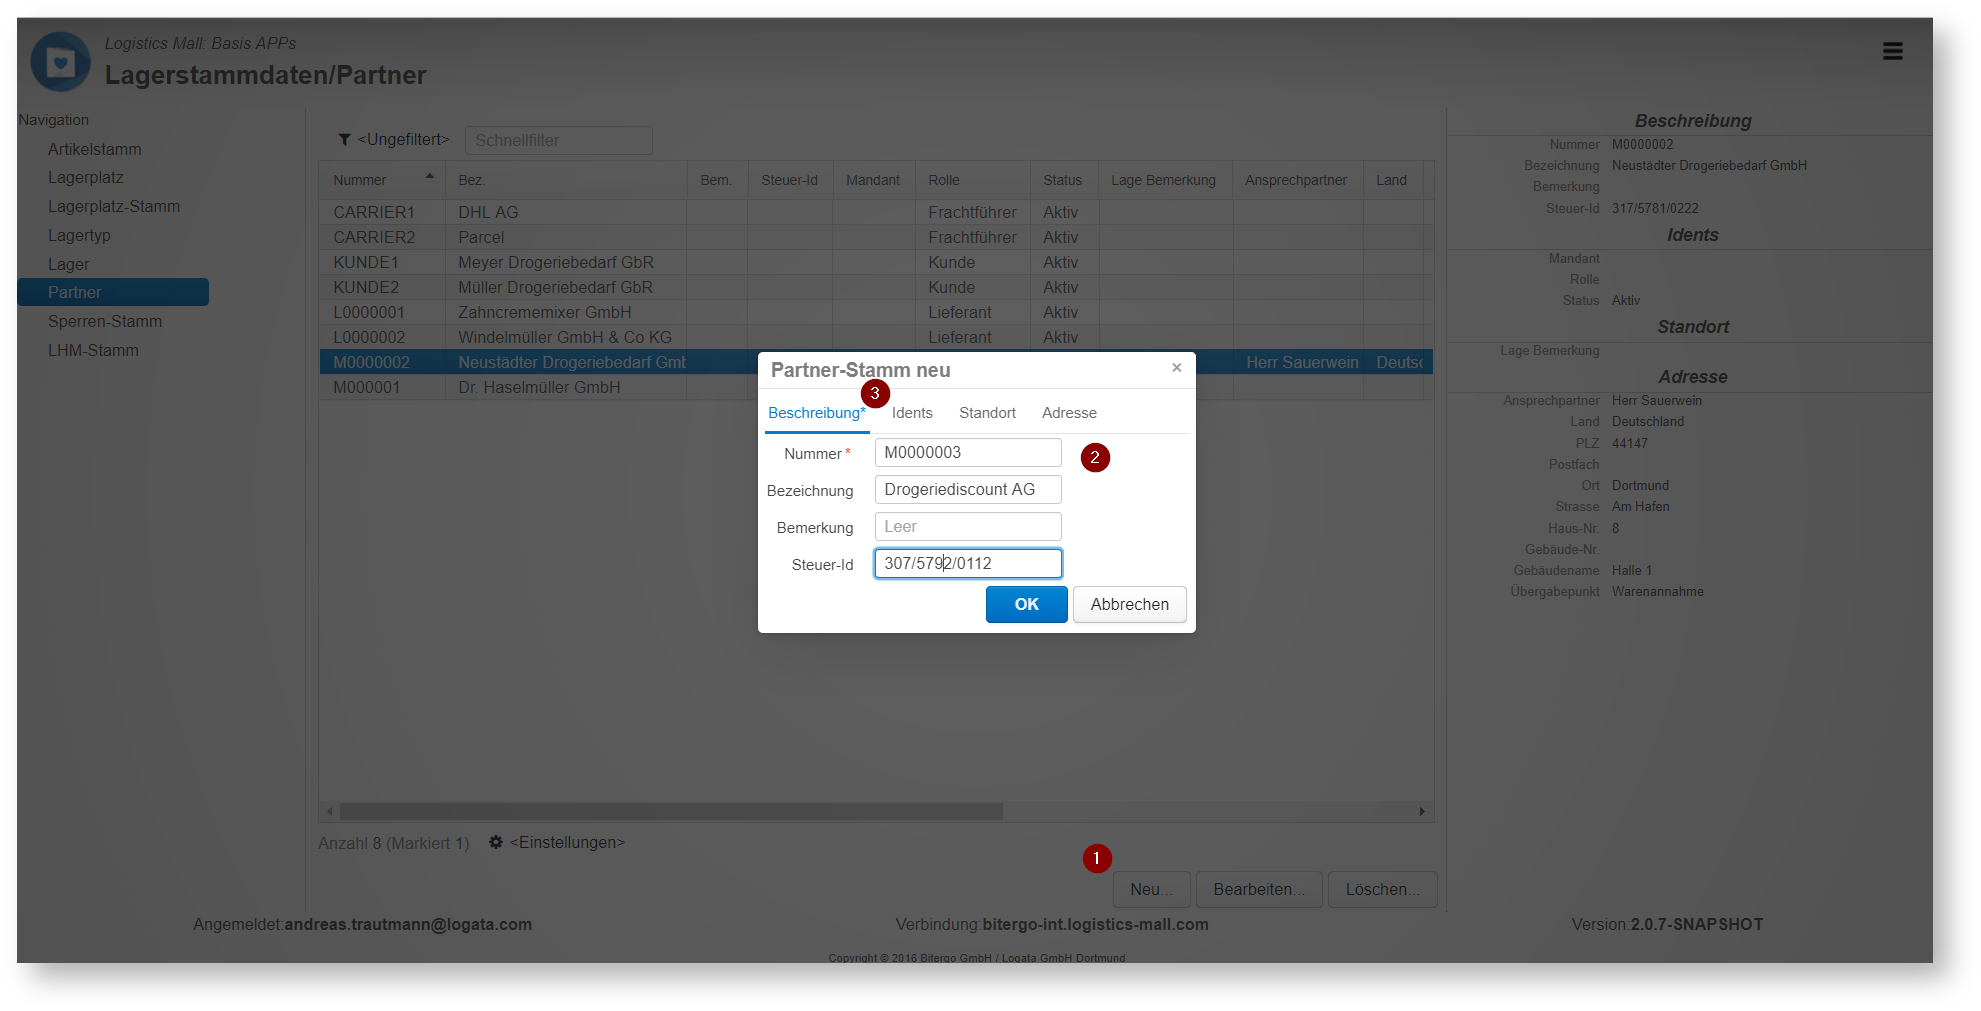Image resolution: width=1981 pixels, height=1011 pixels.
Task: Select the KUNDE1 row
Action: [876, 262]
